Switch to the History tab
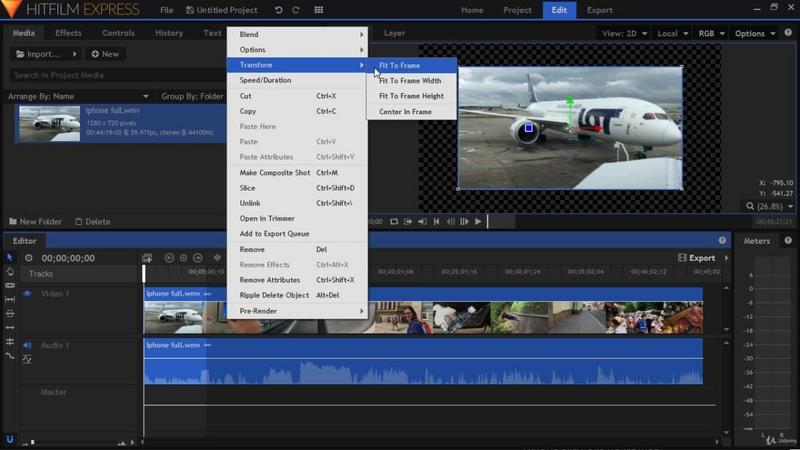 [x=169, y=33]
